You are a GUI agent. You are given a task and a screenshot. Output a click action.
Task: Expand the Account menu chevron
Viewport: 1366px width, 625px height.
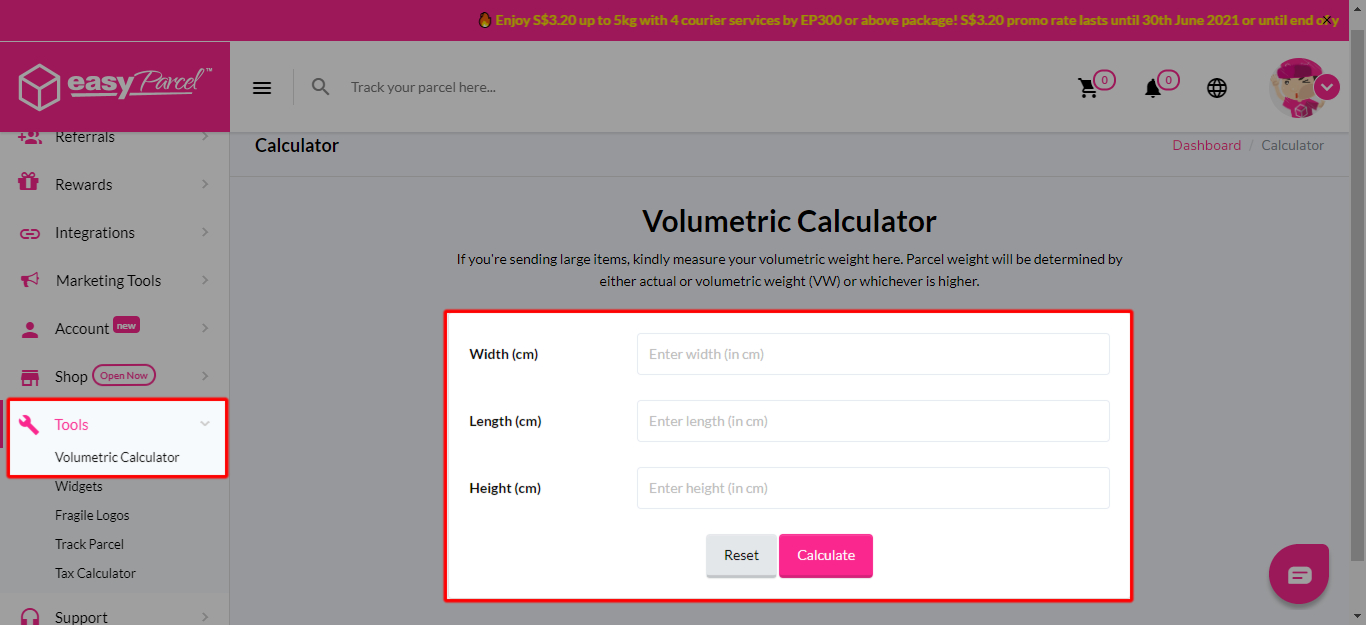(207, 328)
